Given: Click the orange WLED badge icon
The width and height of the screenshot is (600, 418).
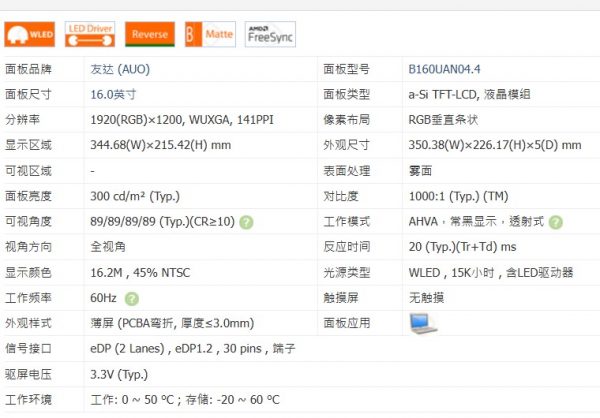Looking at the screenshot, I should (29, 35).
